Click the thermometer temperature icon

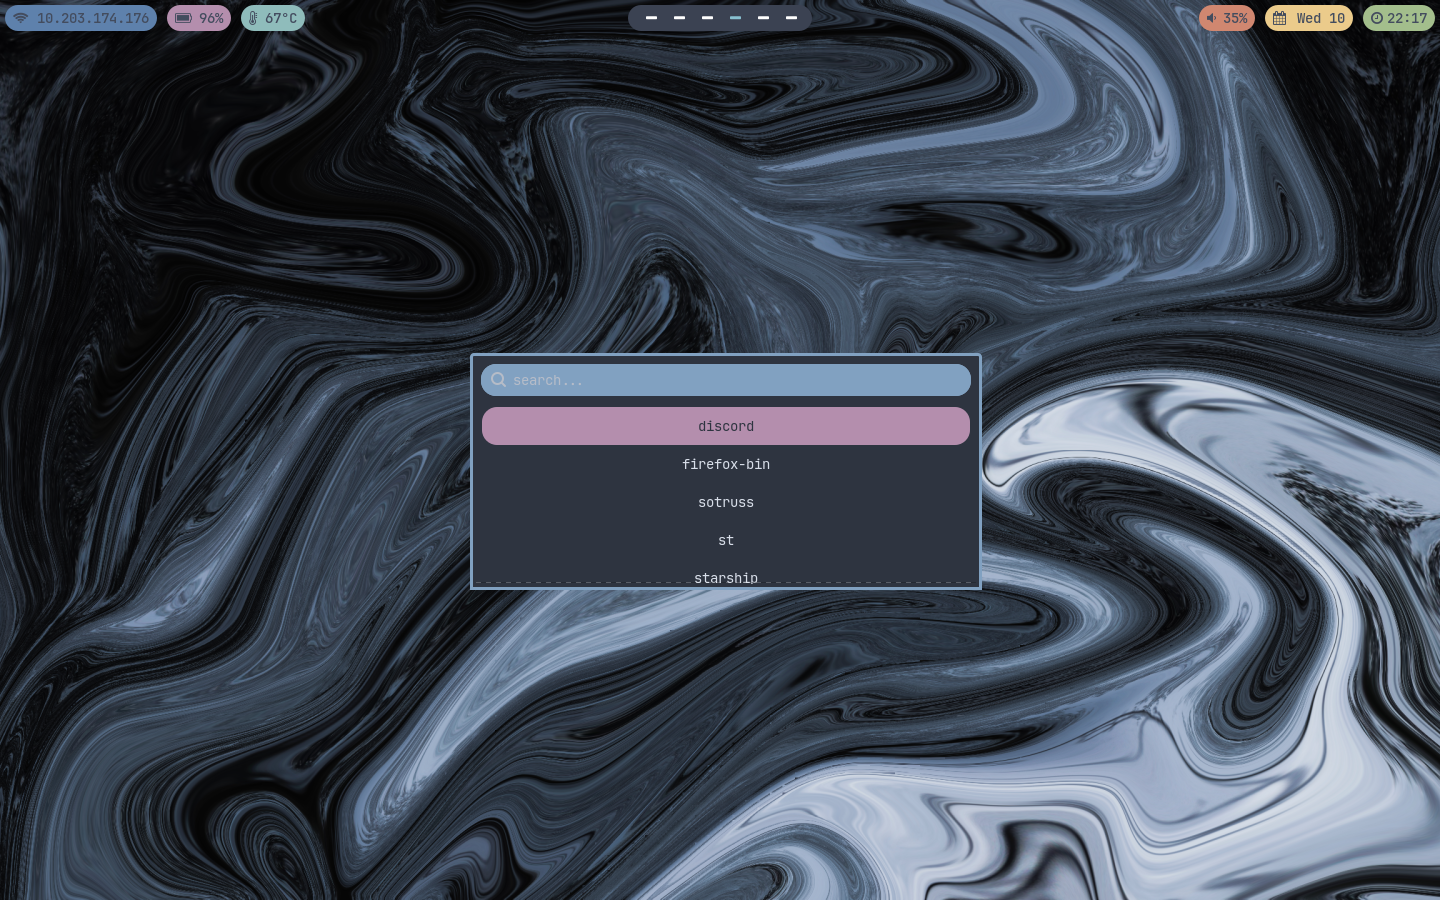pyautogui.click(x=253, y=18)
